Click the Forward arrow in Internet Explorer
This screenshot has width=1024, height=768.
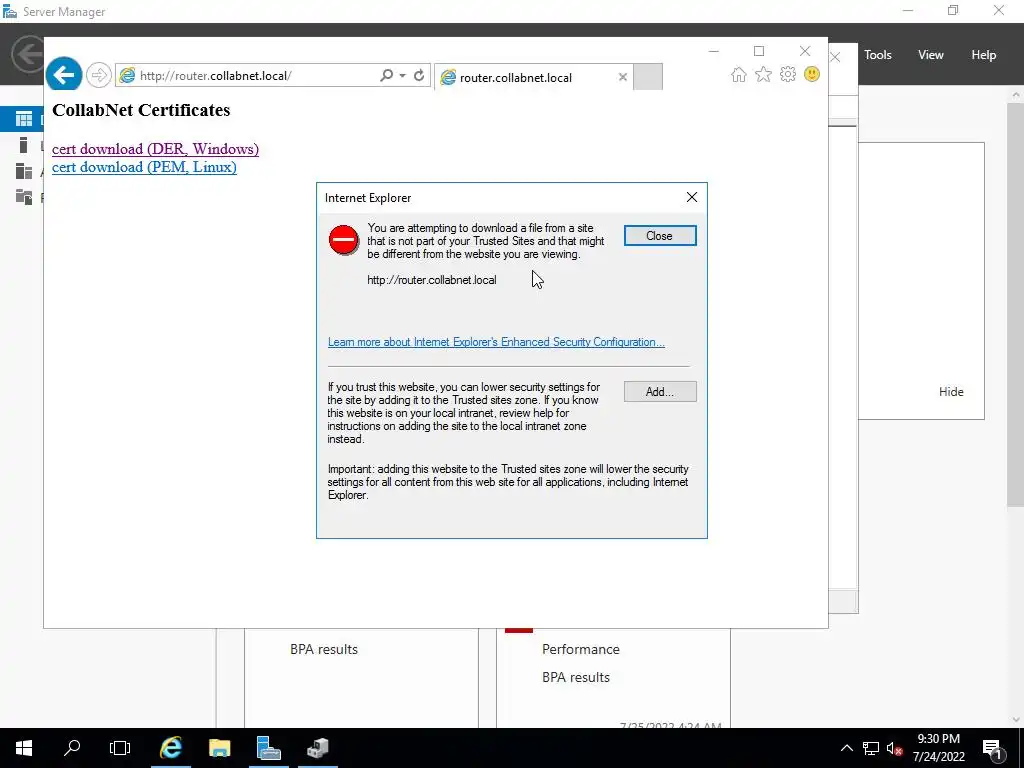(99, 76)
